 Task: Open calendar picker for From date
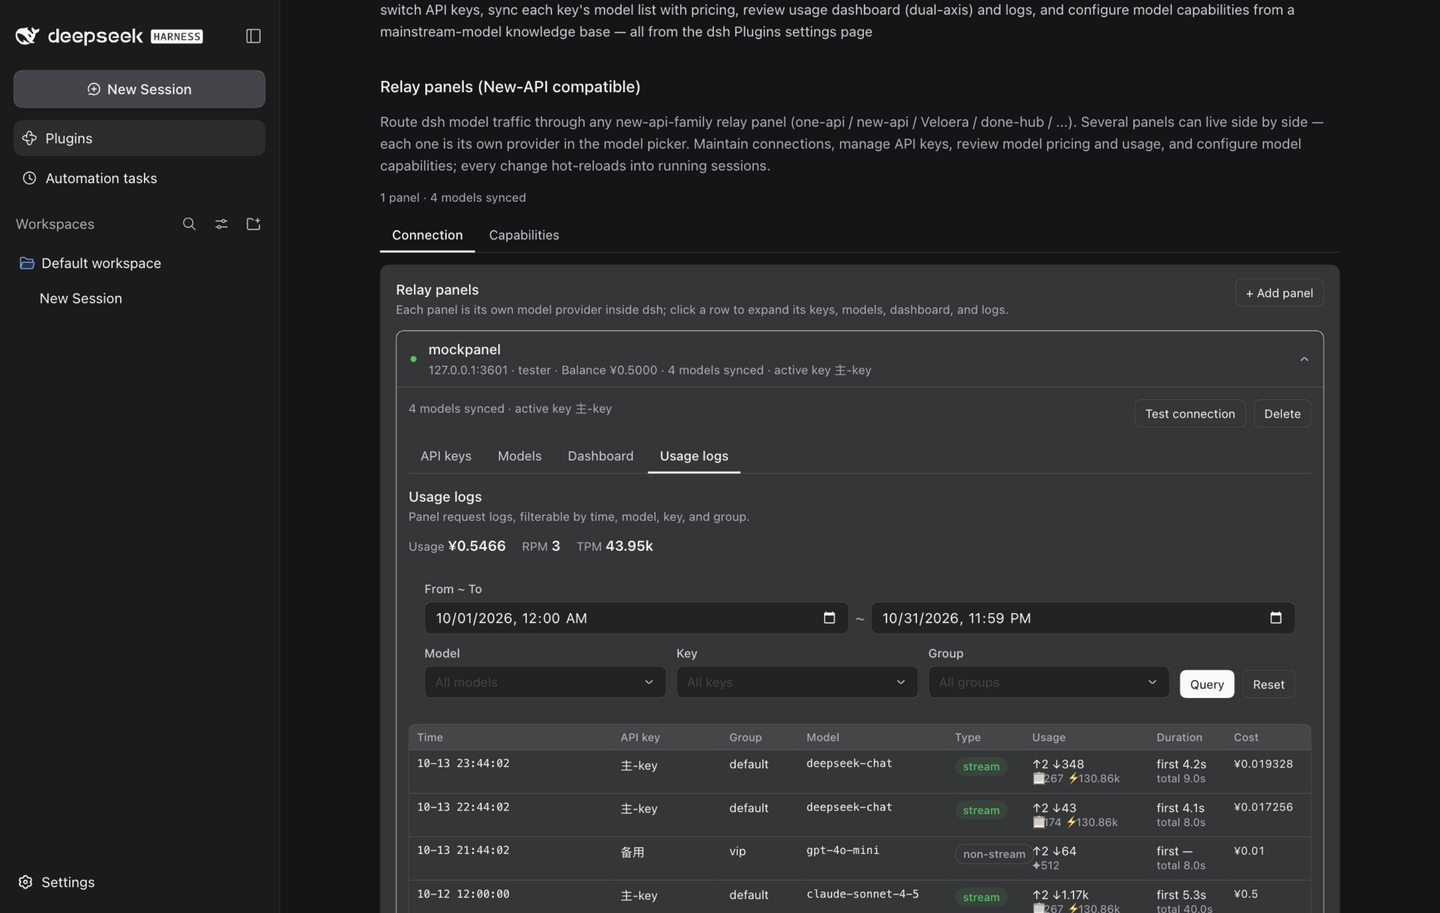coord(829,618)
